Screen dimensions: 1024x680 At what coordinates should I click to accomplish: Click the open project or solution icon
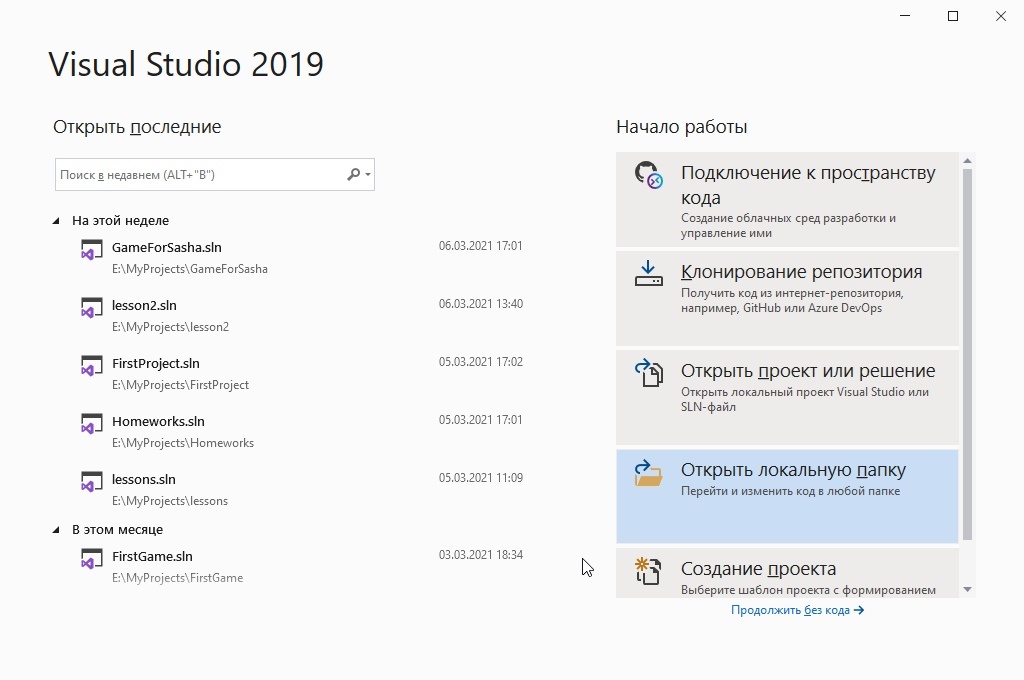click(648, 373)
